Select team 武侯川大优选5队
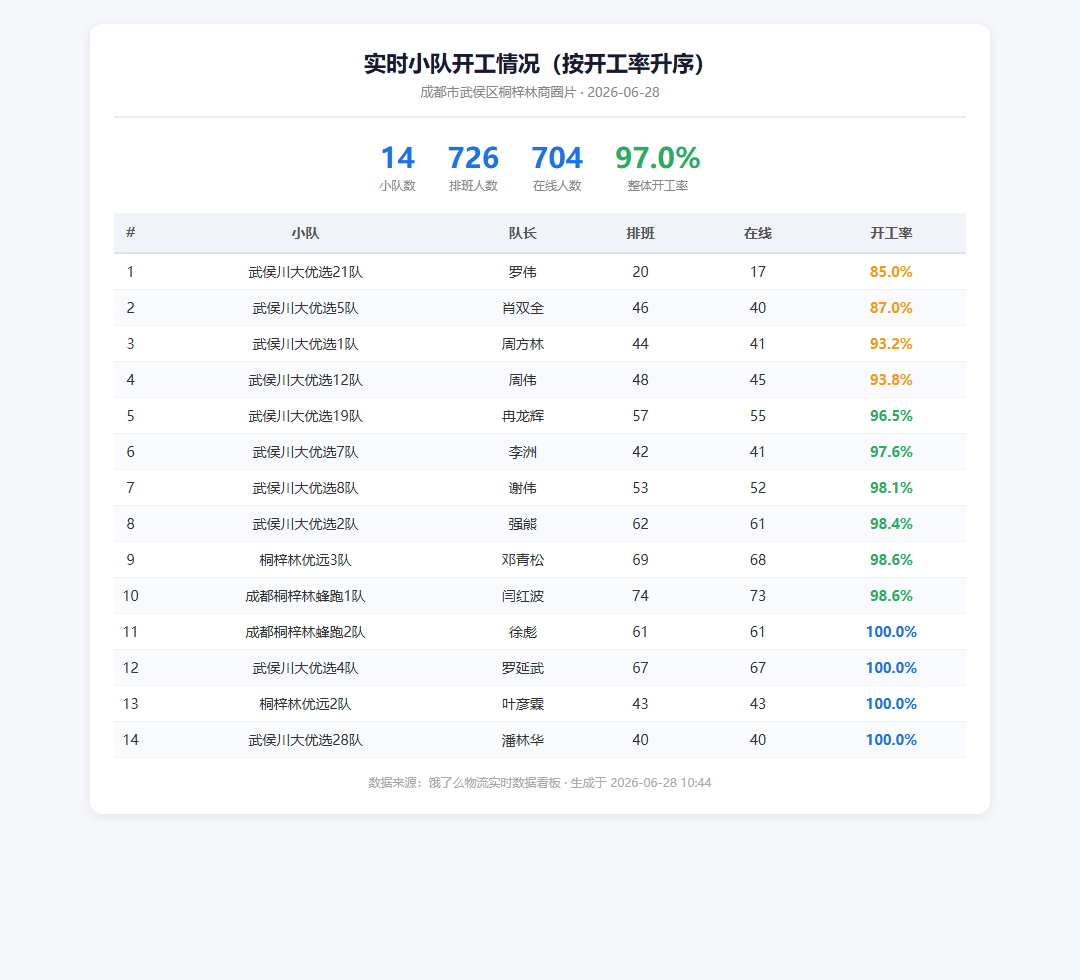Image resolution: width=1080 pixels, height=980 pixels. point(305,308)
